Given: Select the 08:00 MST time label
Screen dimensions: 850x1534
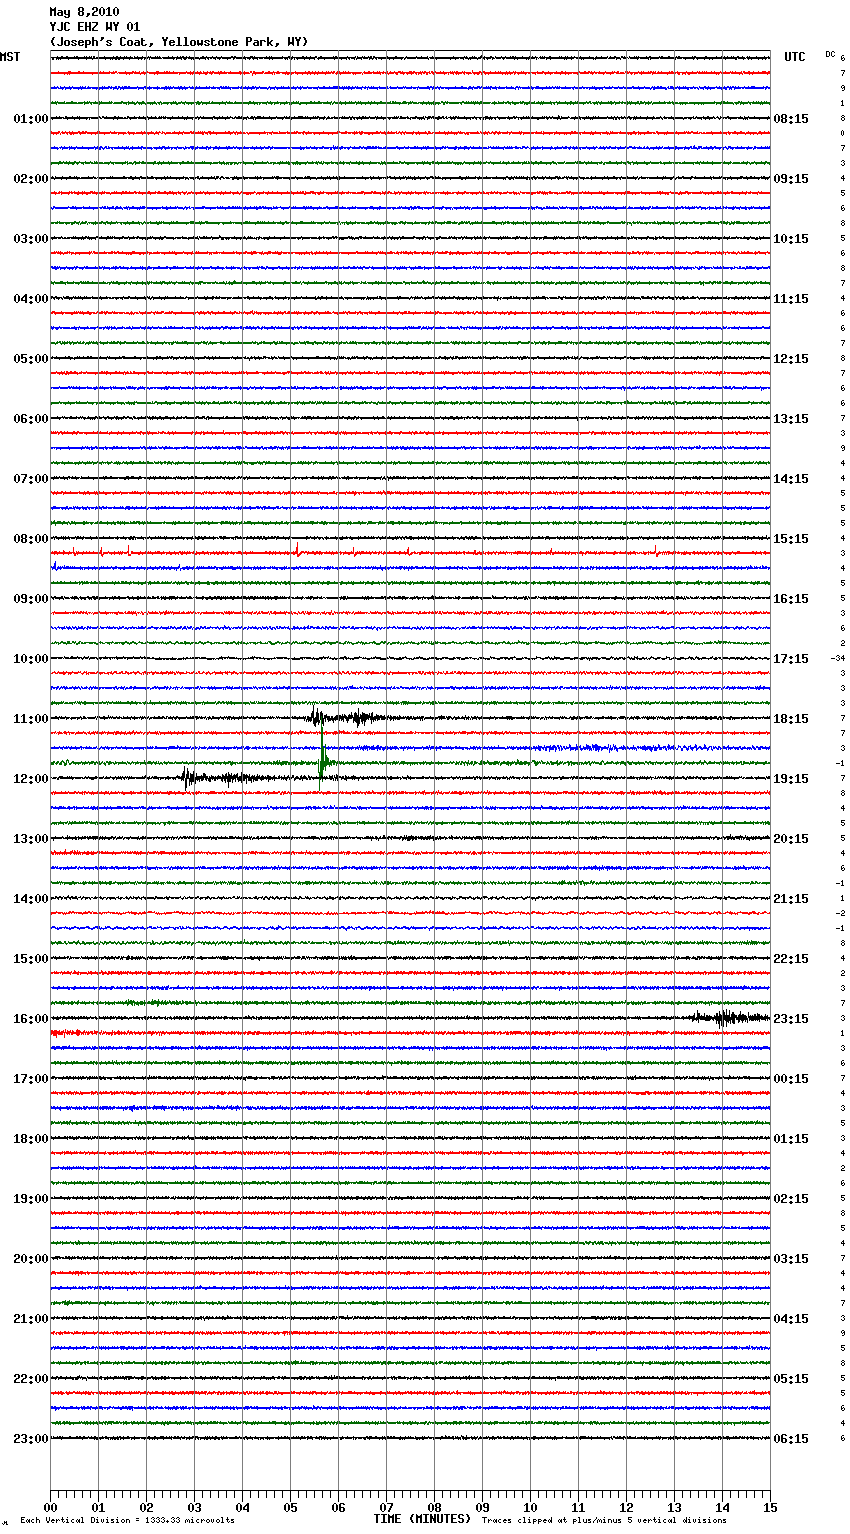Looking at the screenshot, I should click(31, 539).
